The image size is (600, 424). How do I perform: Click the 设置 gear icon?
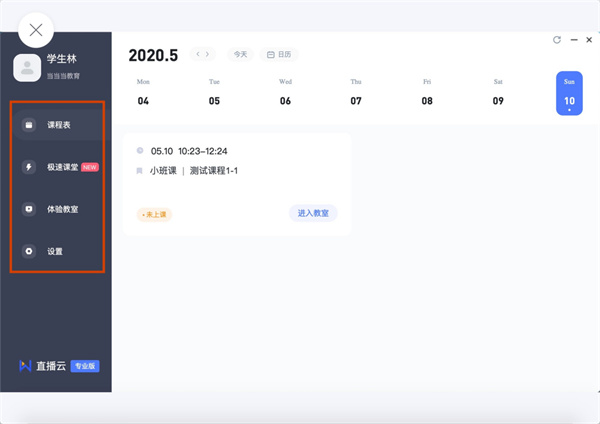coord(29,251)
